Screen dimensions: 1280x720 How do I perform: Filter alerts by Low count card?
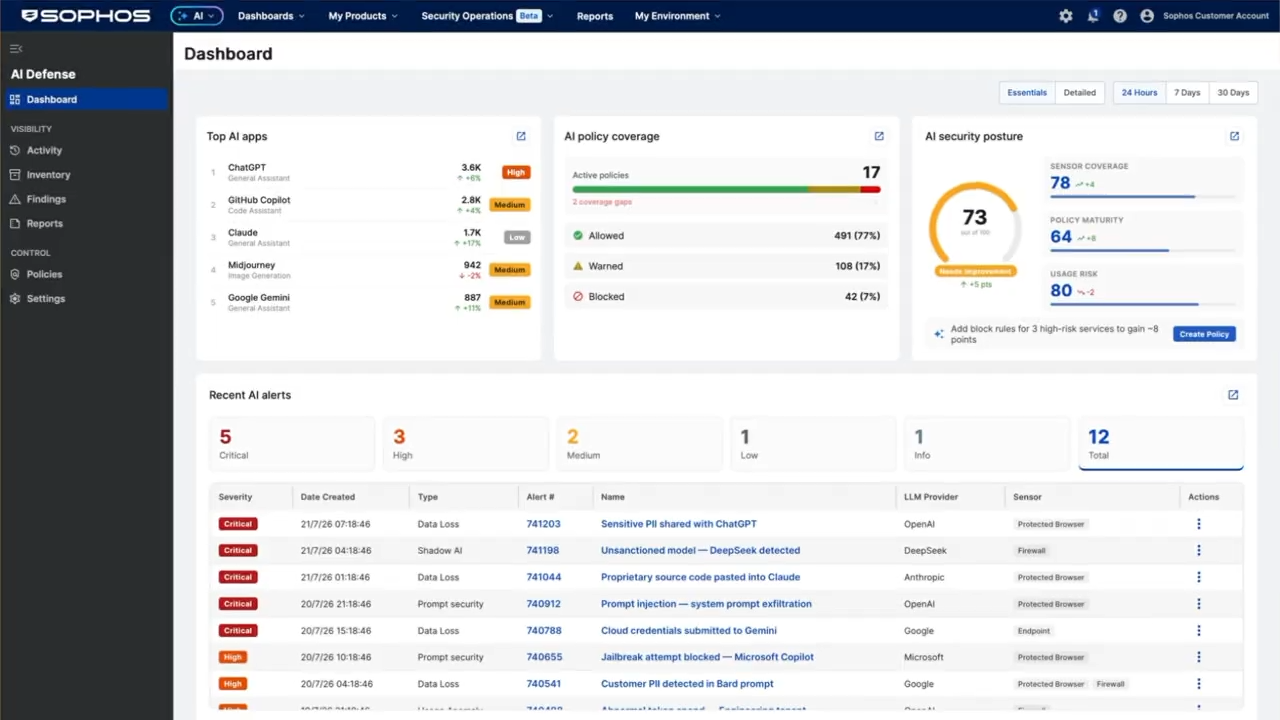pos(814,444)
